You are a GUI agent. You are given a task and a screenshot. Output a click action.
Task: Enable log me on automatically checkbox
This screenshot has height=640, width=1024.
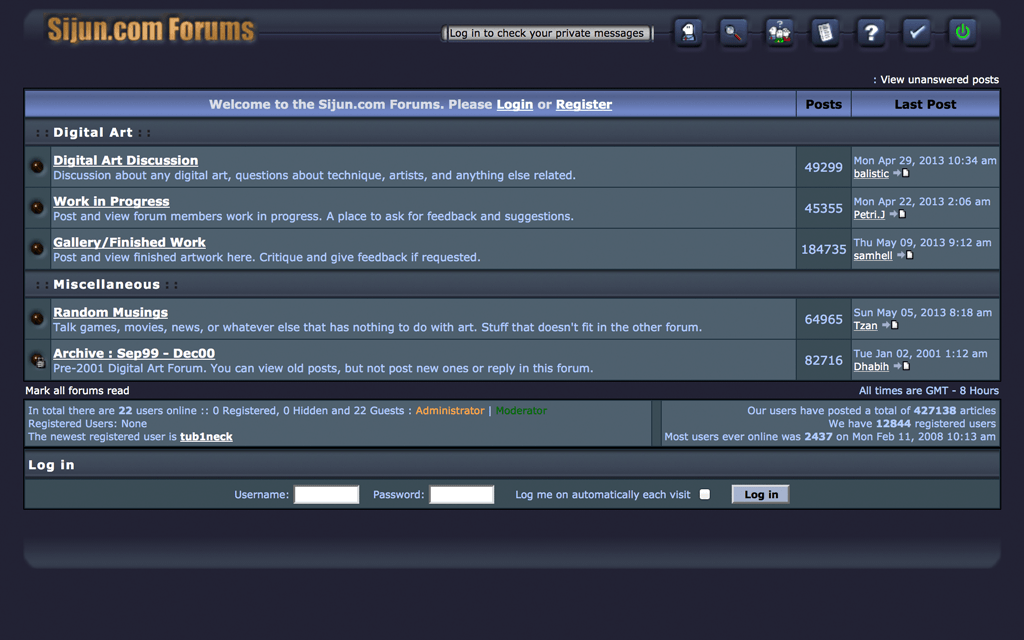coord(705,495)
